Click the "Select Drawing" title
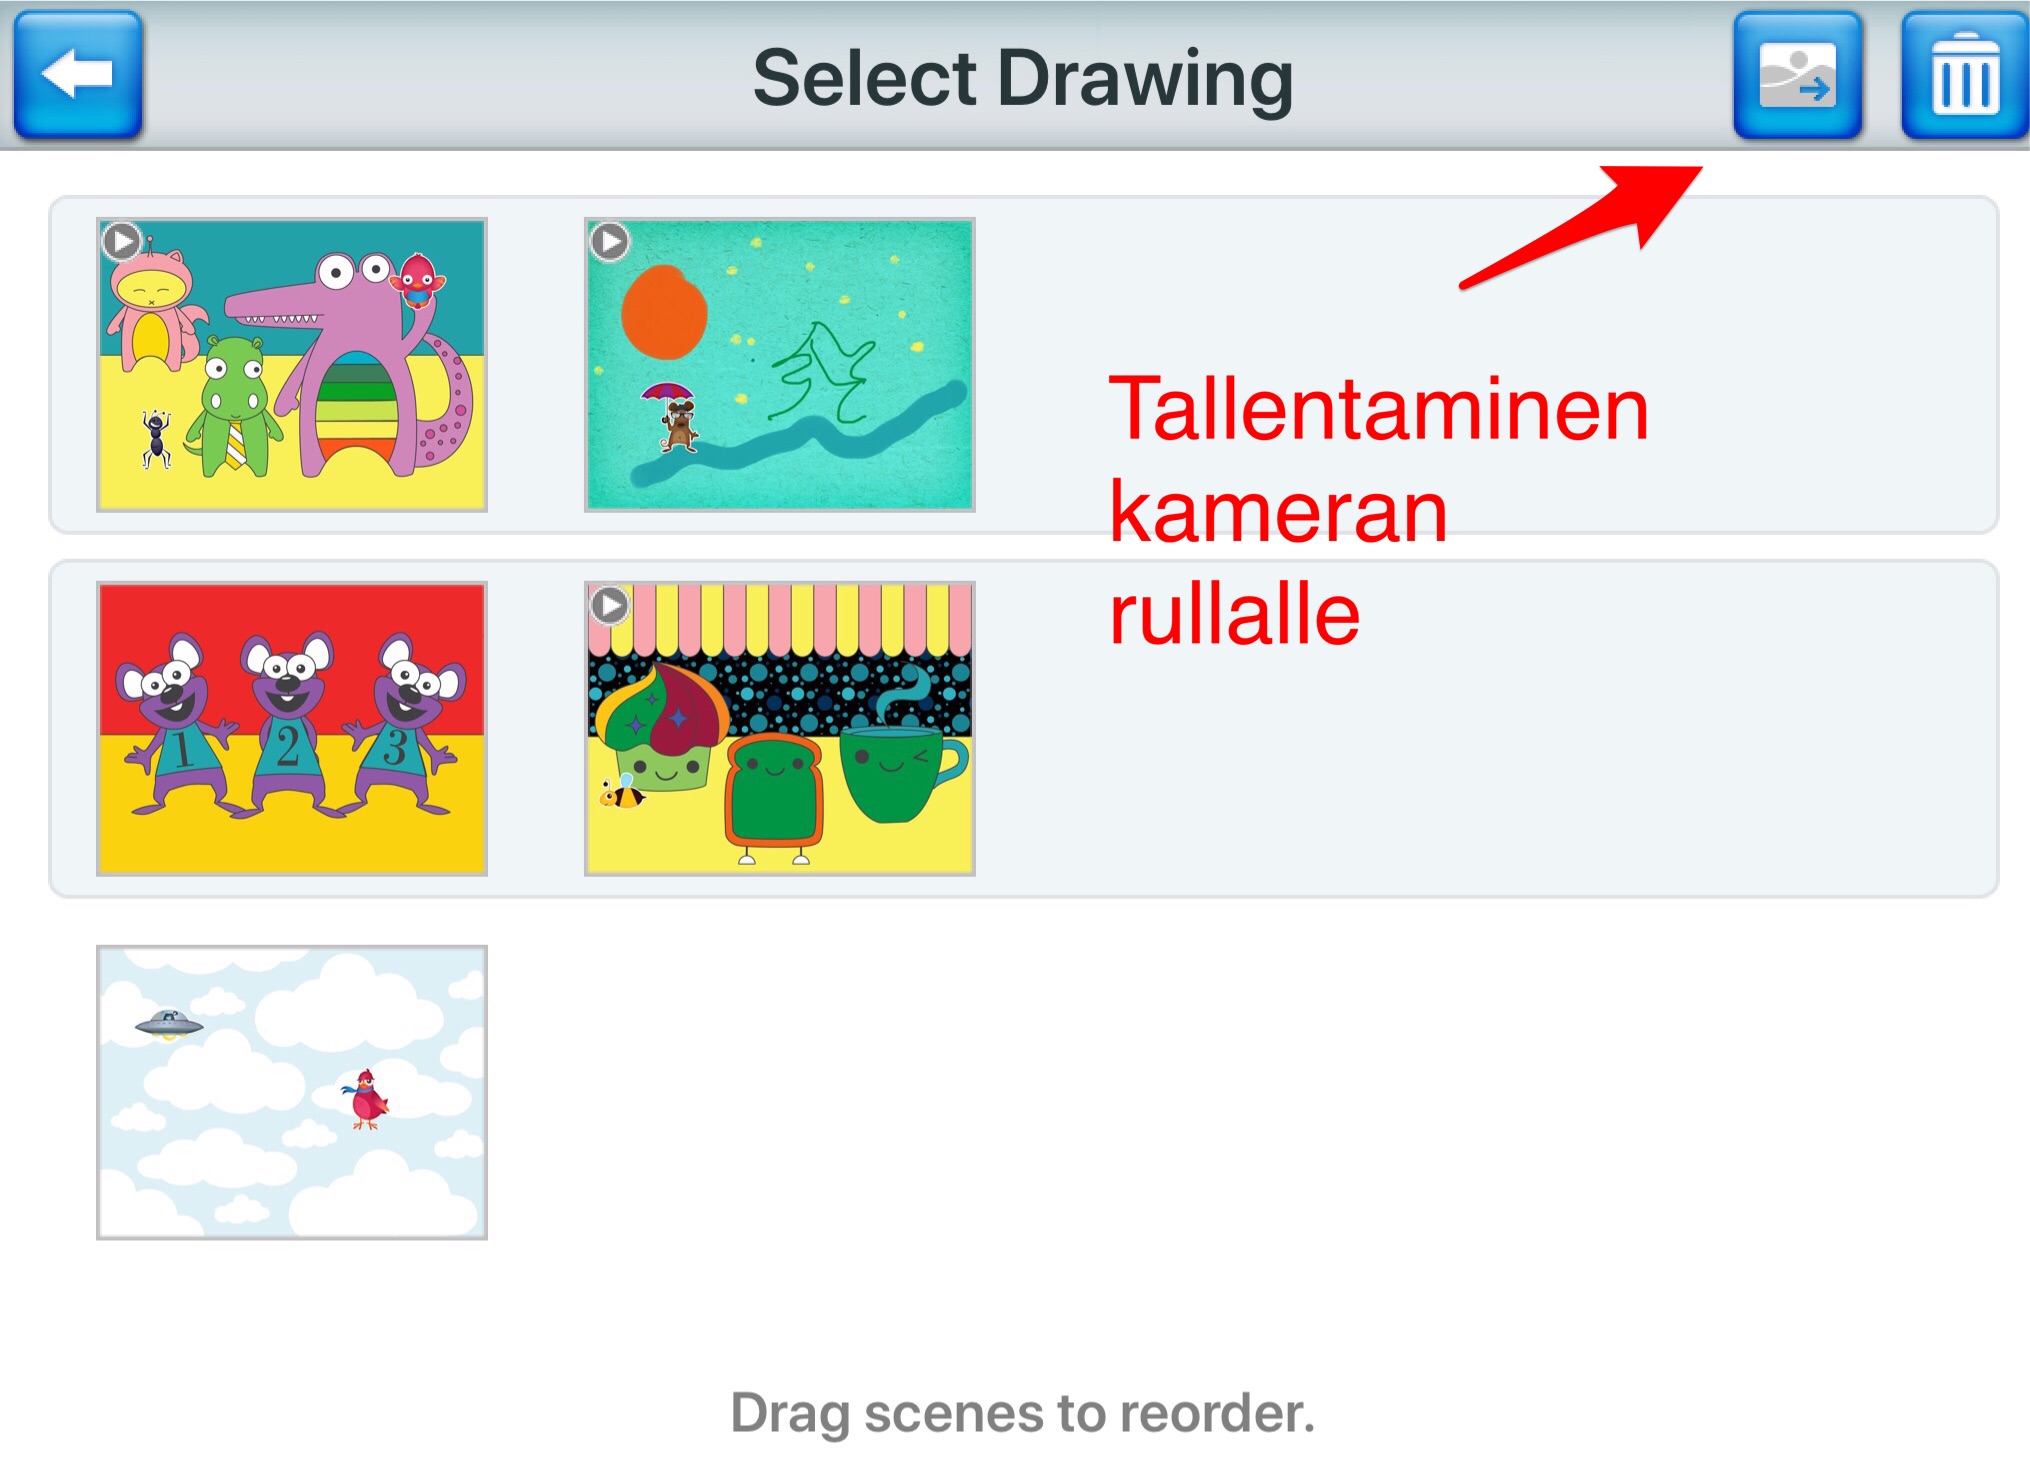This screenshot has width=2030, height=1458. (1022, 78)
